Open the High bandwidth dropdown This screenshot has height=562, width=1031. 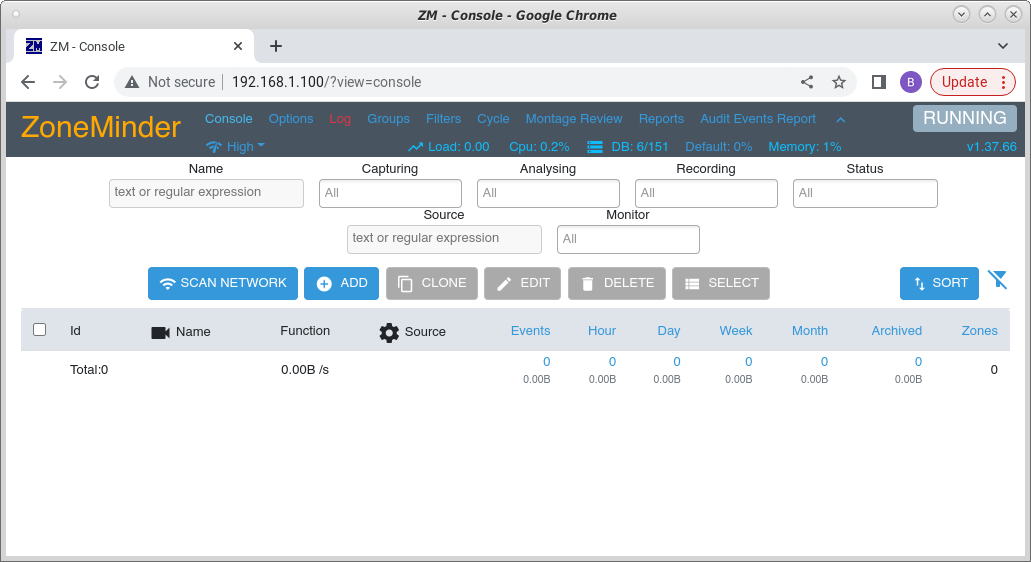(235, 147)
